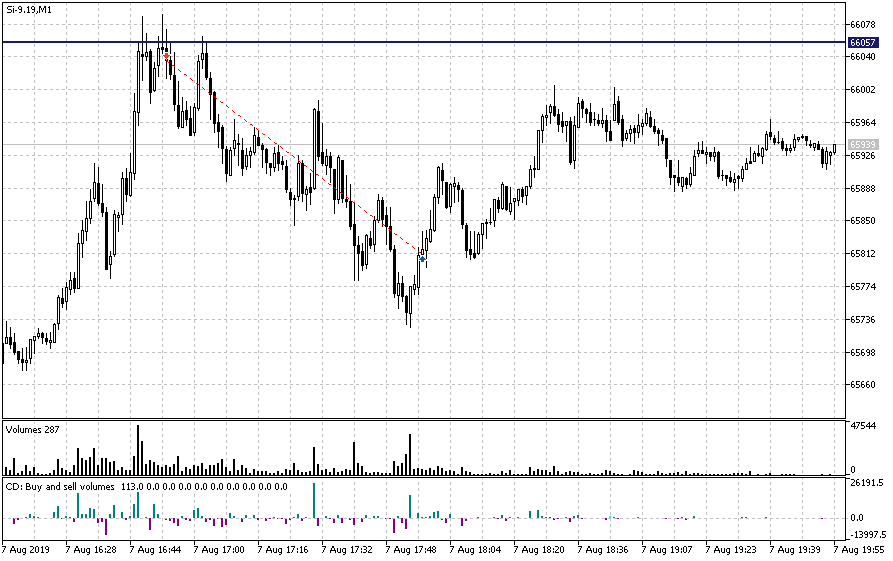Select the horizontal line price tag 66057

coord(863,43)
